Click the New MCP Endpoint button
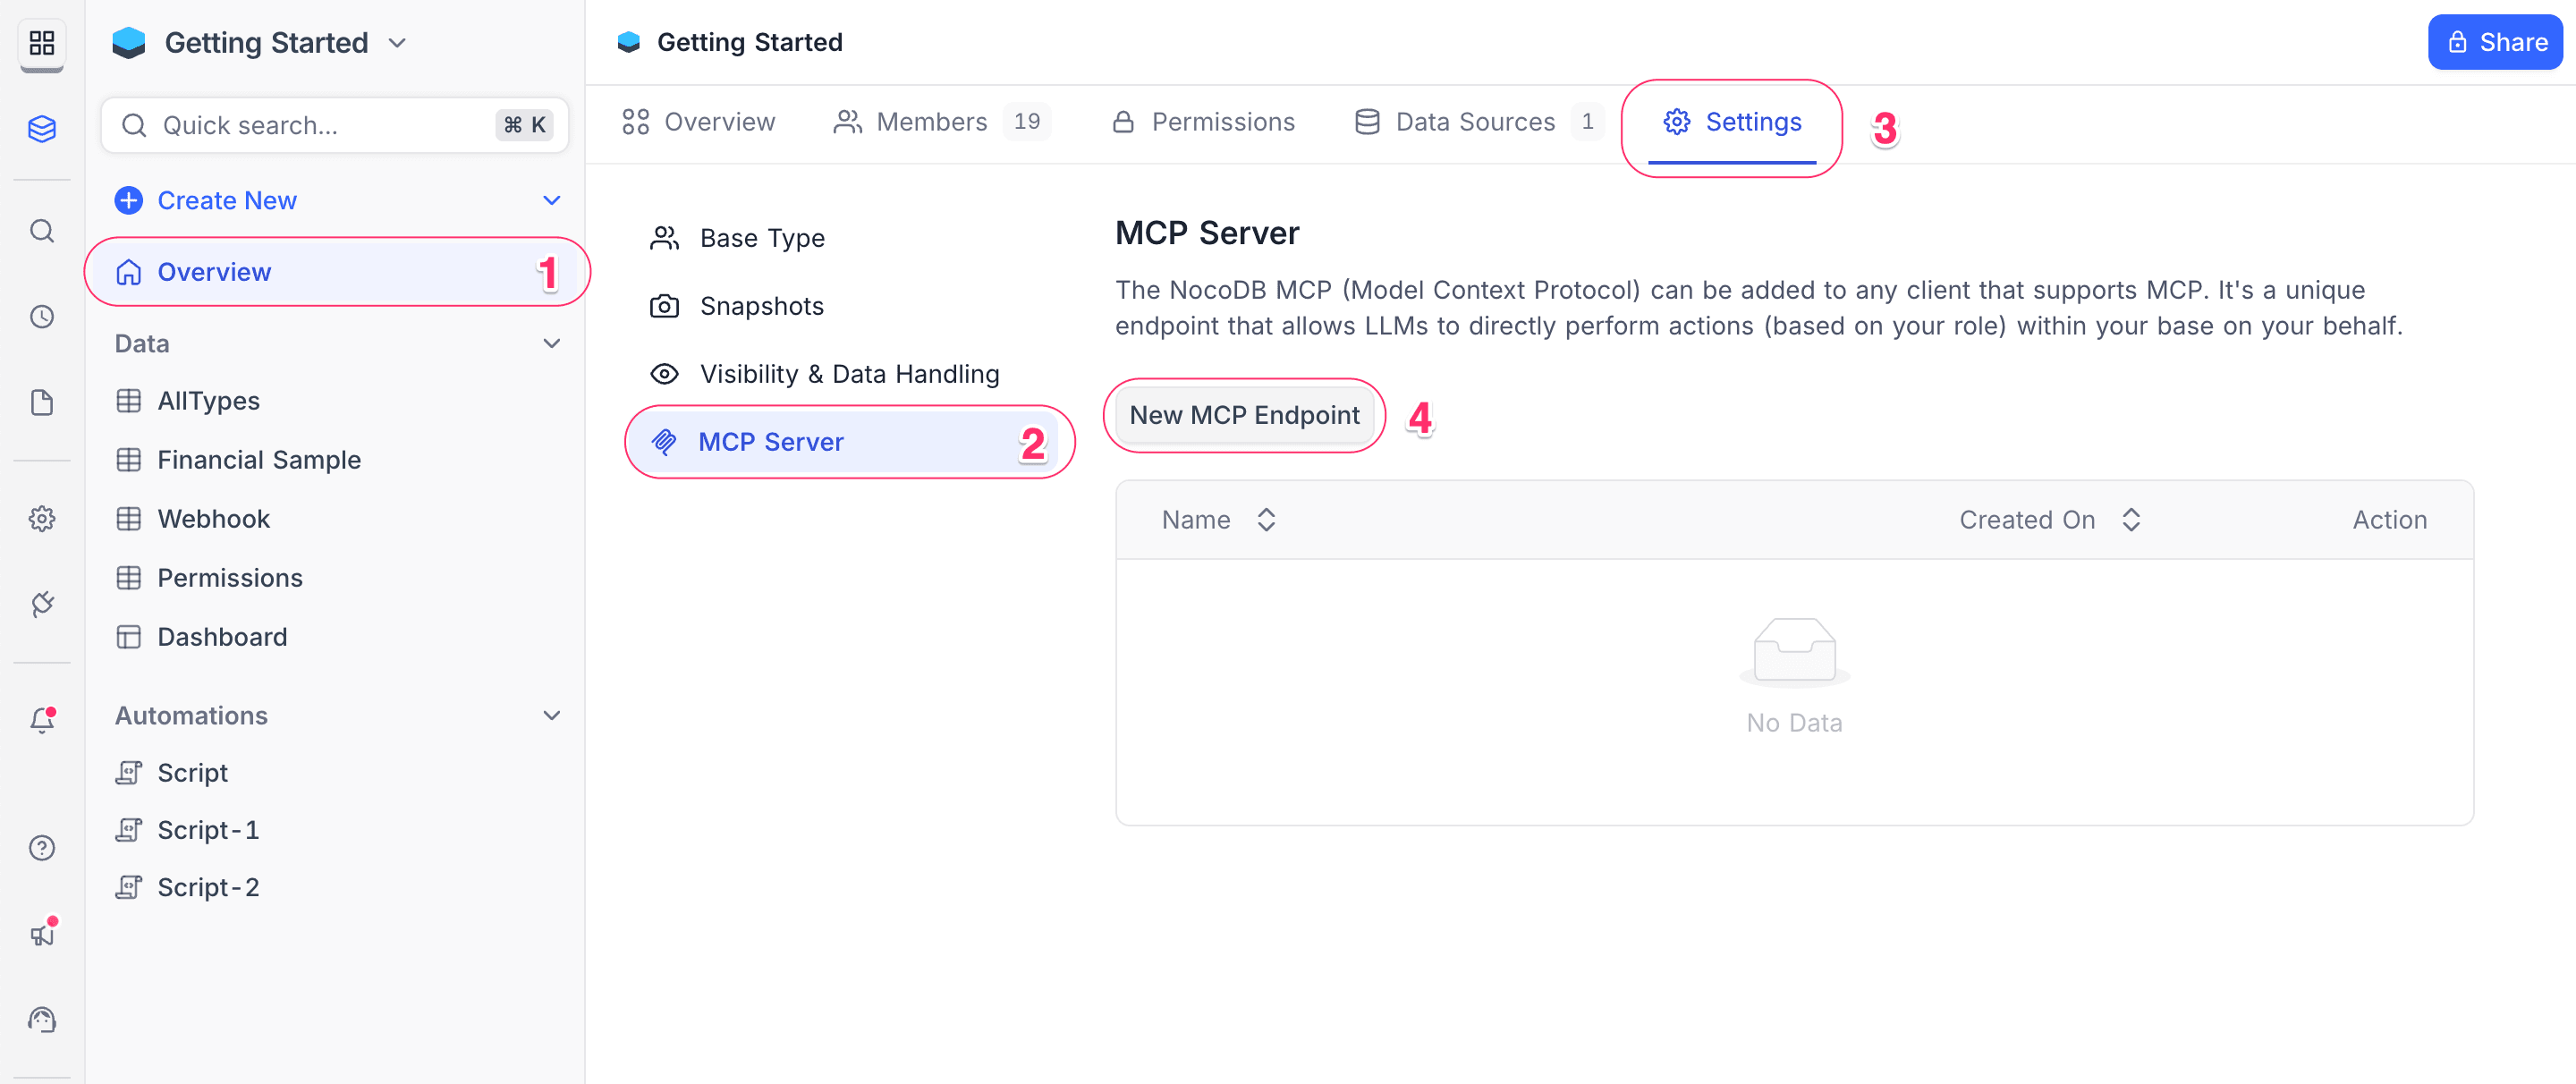This screenshot has height=1084, width=2576. pyautogui.click(x=1244, y=415)
